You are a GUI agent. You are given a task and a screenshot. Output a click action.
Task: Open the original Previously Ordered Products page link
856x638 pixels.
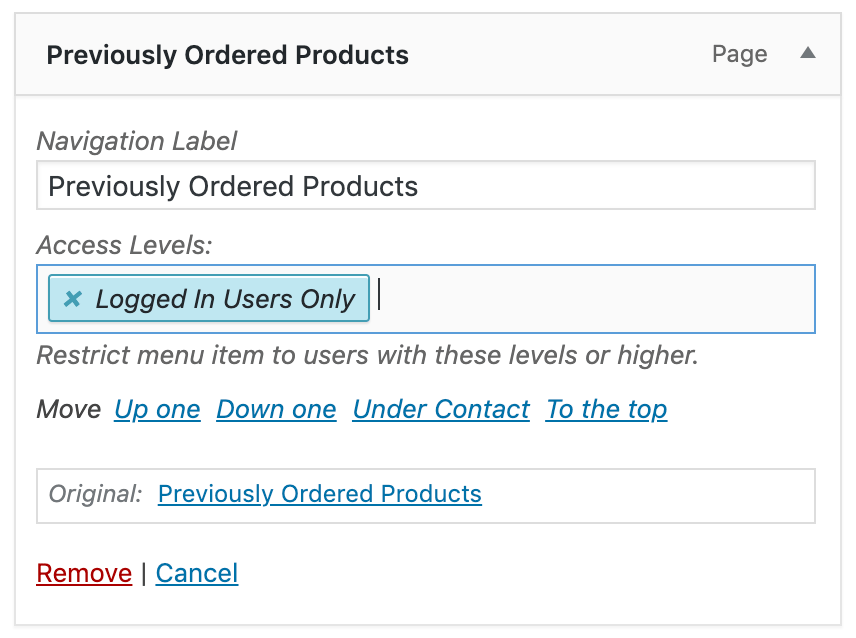click(x=320, y=494)
